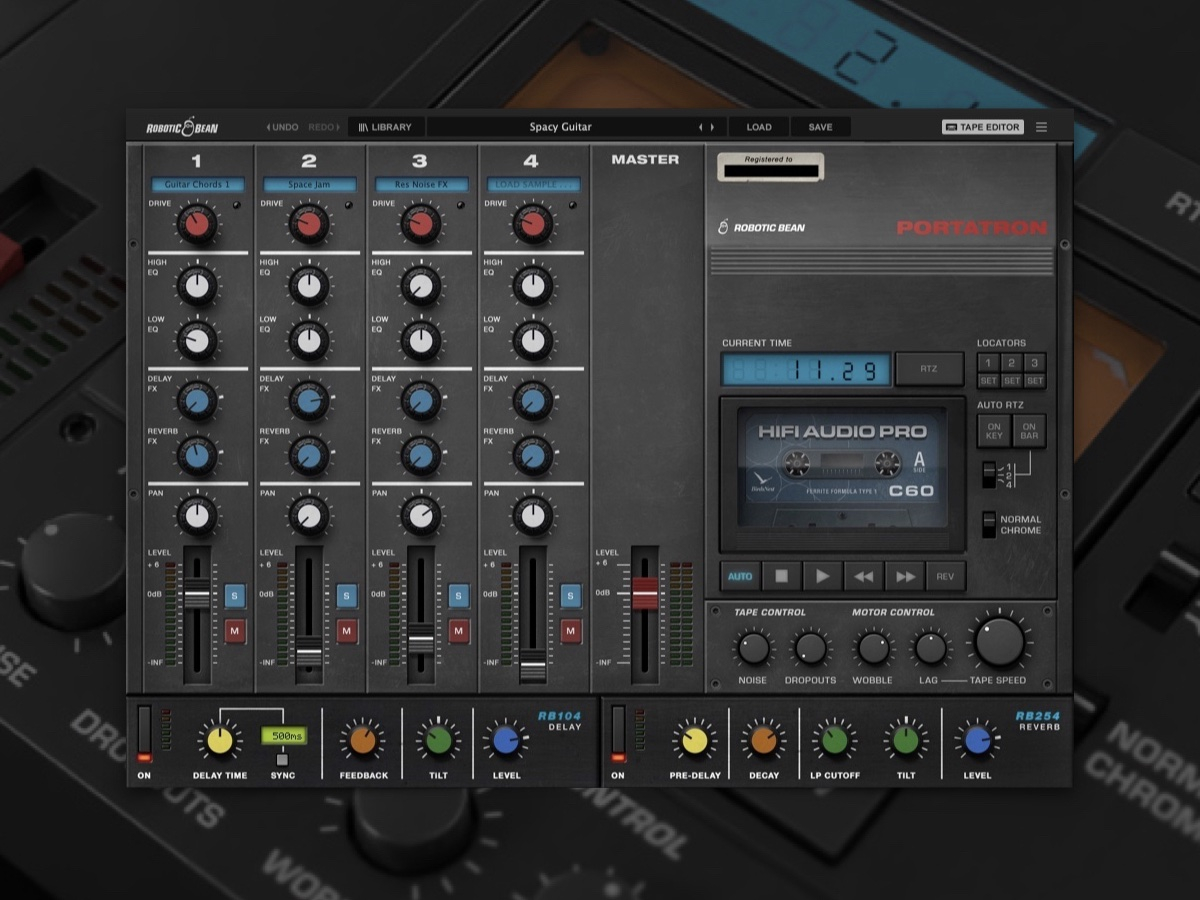1200x900 pixels.
Task: Open the Library browser
Action: tap(385, 127)
